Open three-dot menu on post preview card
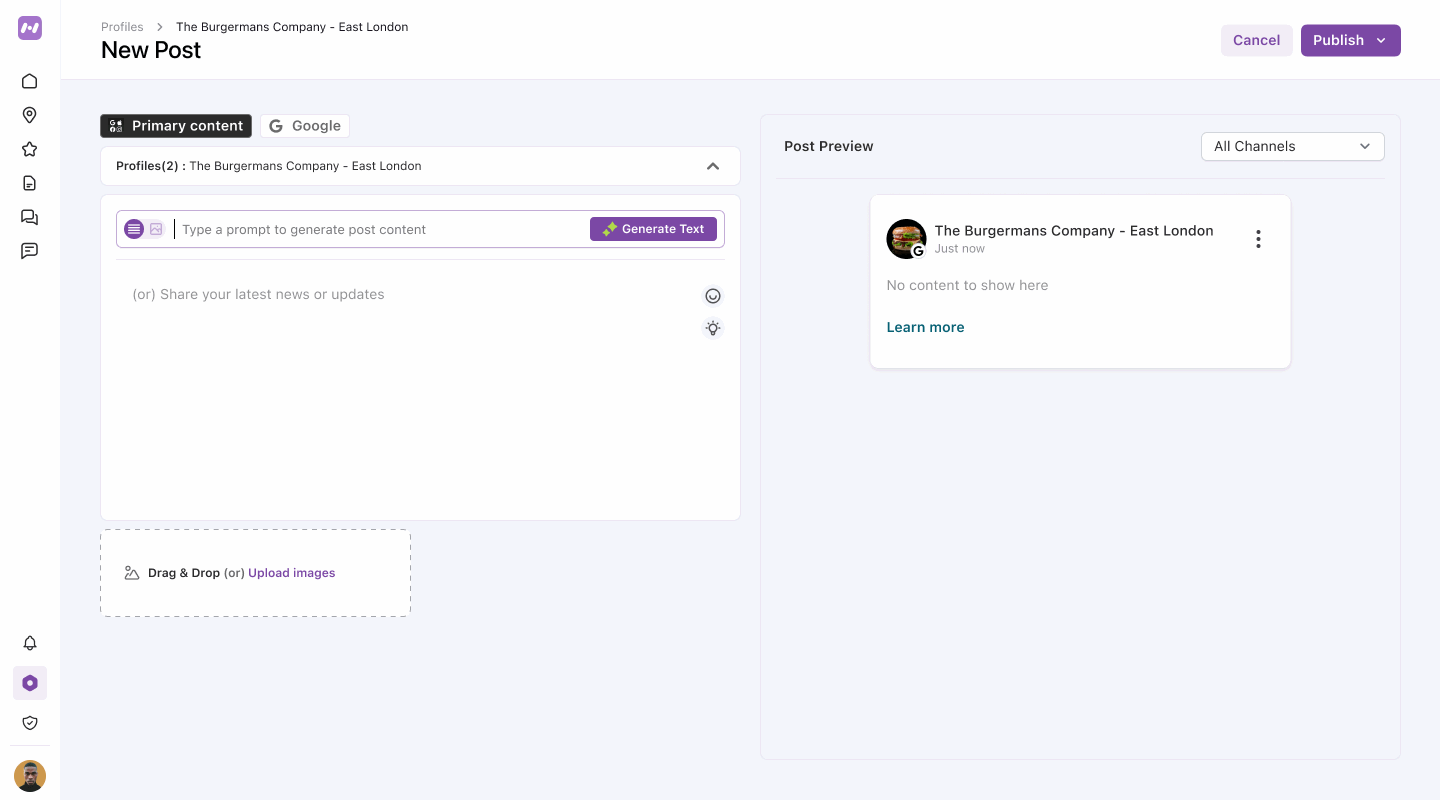This screenshot has width=1440, height=800. [1258, 239]
